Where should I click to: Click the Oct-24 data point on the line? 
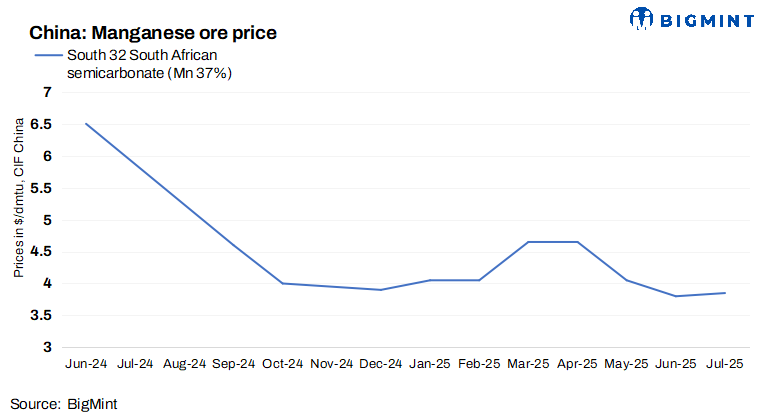(282, 283)
